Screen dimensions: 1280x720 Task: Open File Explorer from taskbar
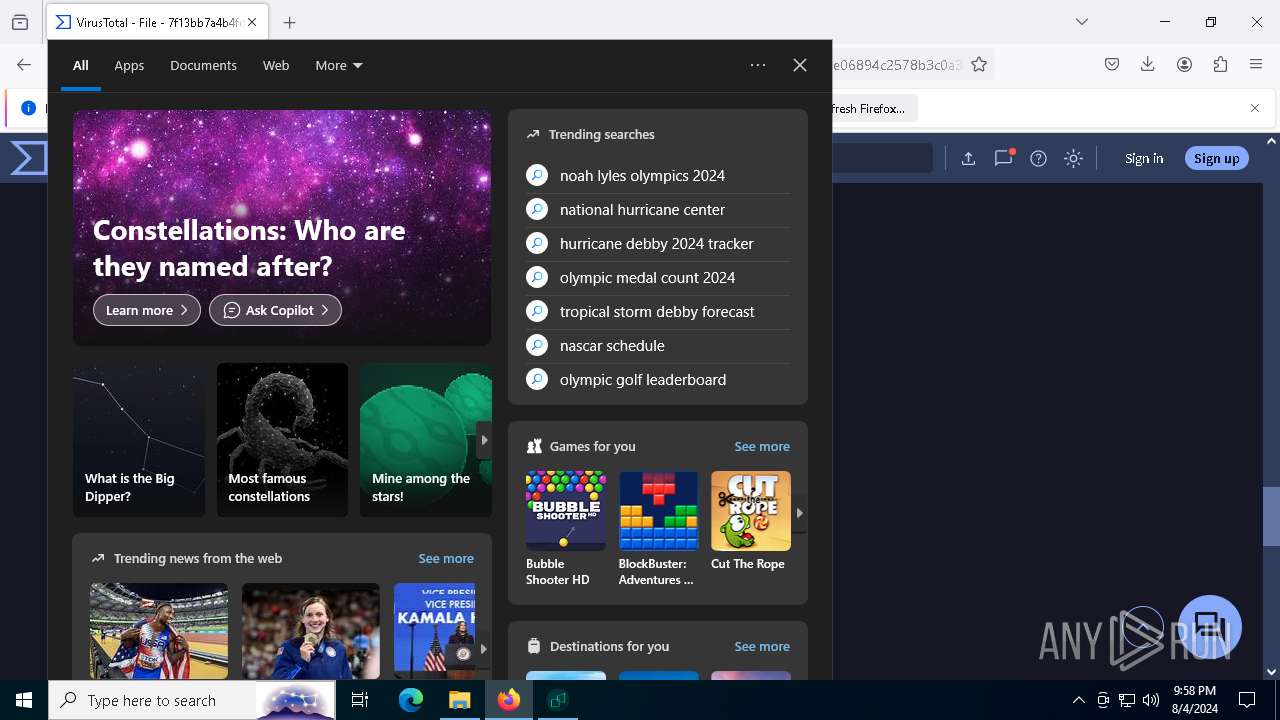(x=459, y=700)
